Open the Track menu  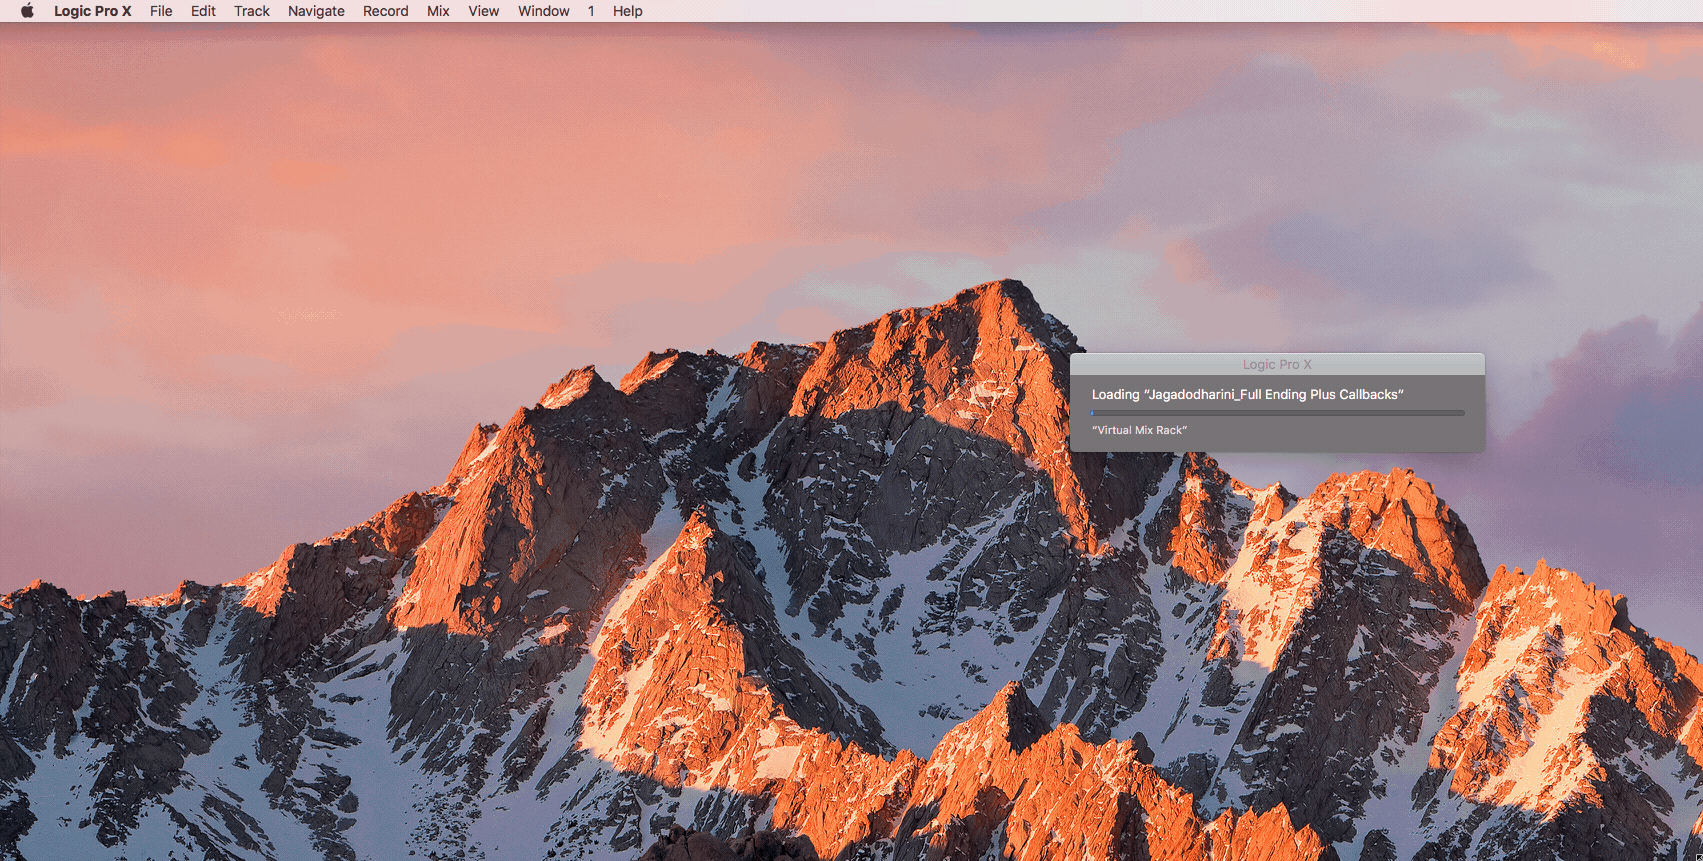click(x=252, y=11)
